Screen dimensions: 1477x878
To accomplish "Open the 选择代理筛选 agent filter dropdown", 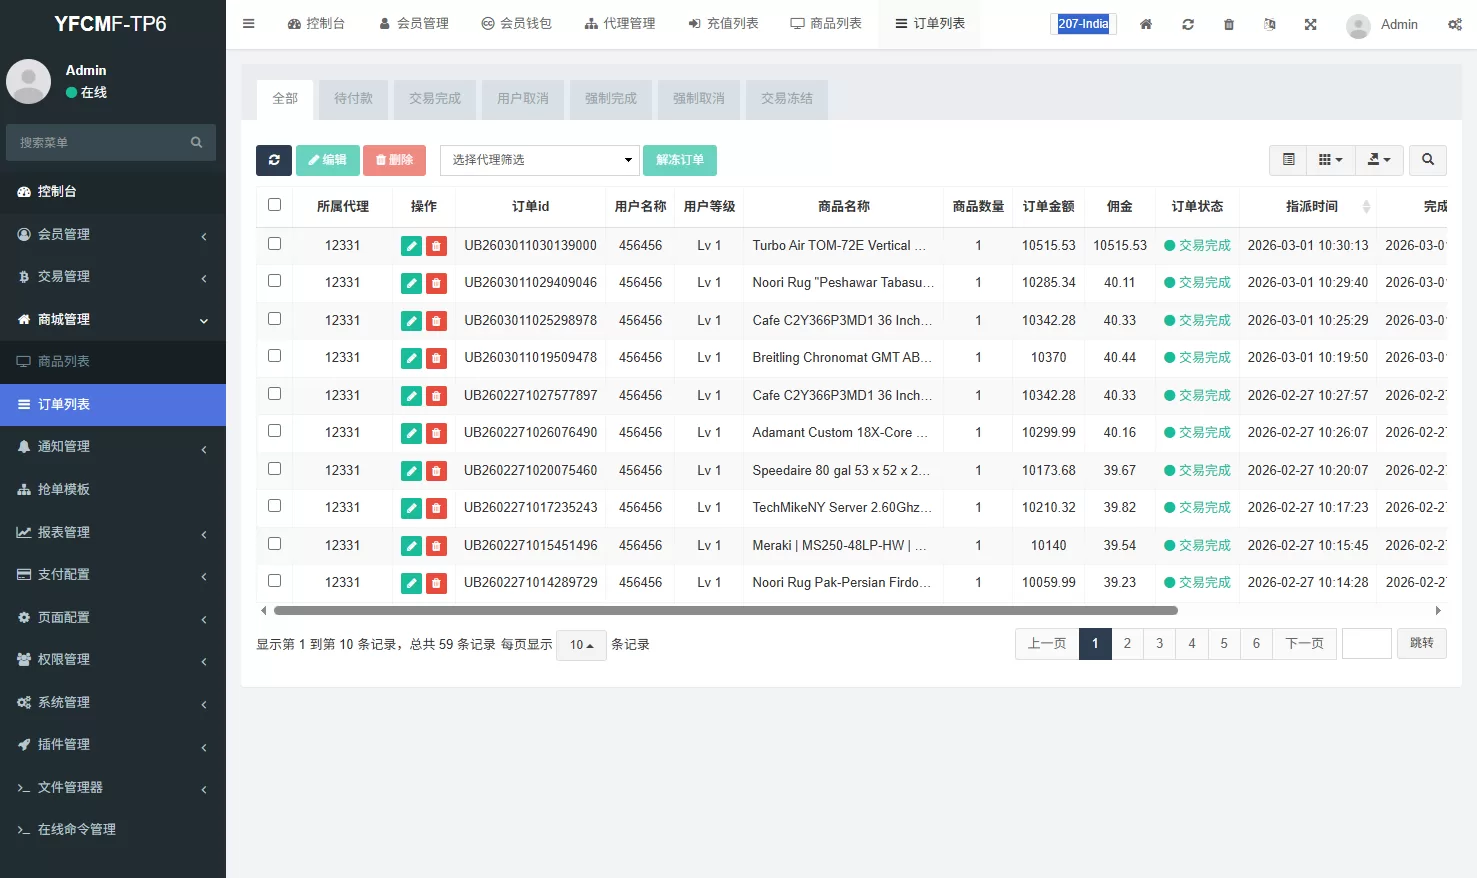I will coord(539,160).
